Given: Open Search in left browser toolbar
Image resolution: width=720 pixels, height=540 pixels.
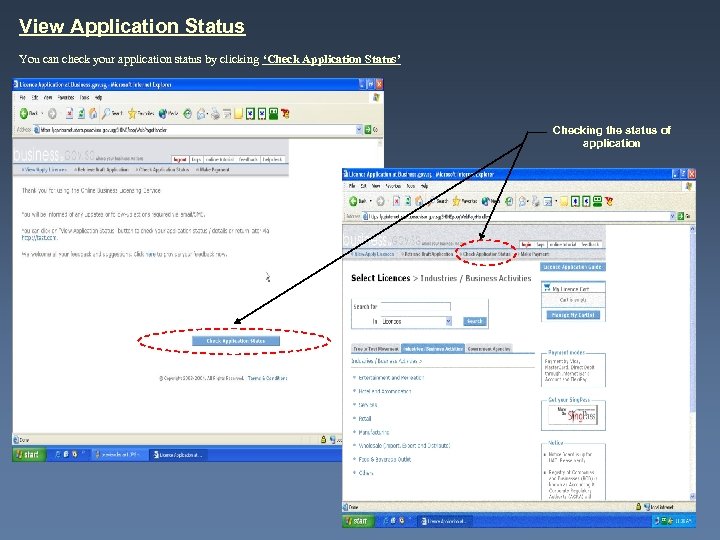Looking at the screenshot, I should [x=112, y=113].
